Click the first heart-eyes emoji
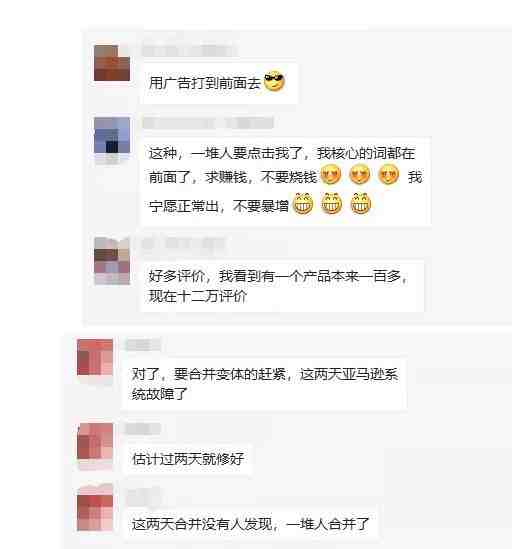The image size is (512, 549). point(331,175)
